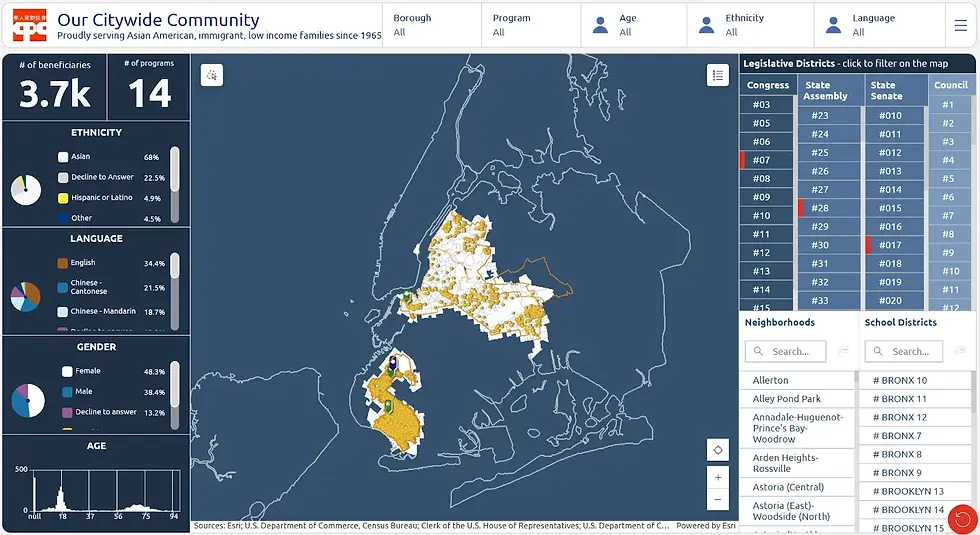Image resolution: width=980 pixels, height=535 pixels.
Task: Select # BRONX 7 school district
Action: pos(915,436)
